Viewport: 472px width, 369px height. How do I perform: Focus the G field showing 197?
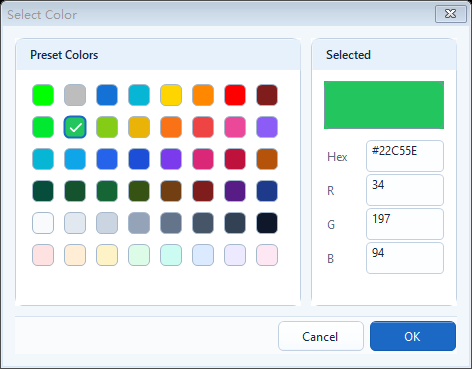click(405, 224)
